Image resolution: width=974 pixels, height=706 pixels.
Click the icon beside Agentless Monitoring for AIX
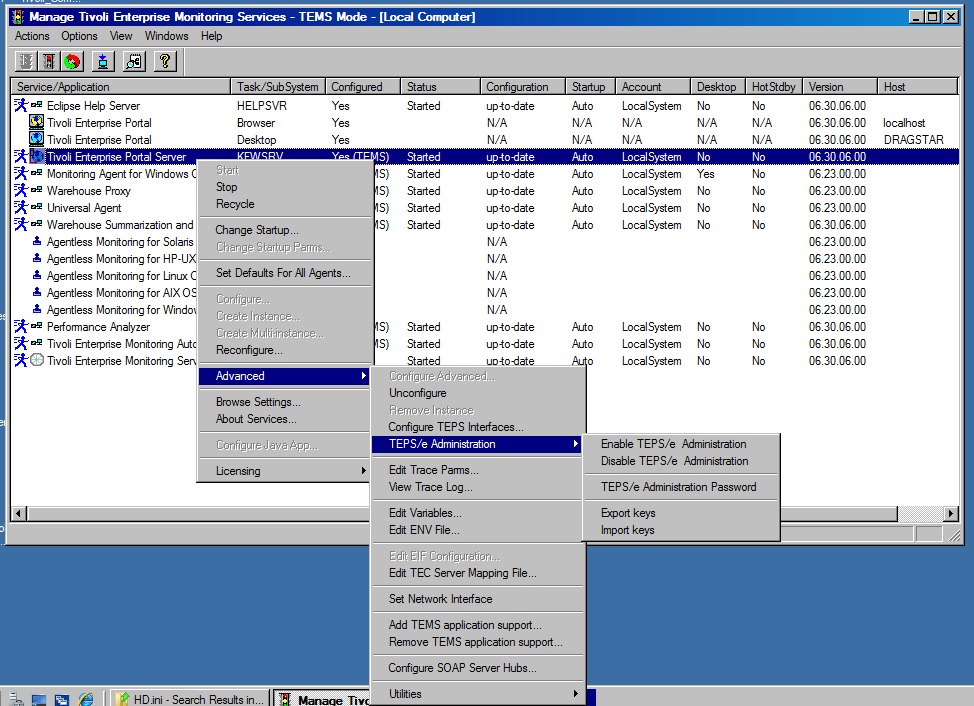[x=37, y=292]
